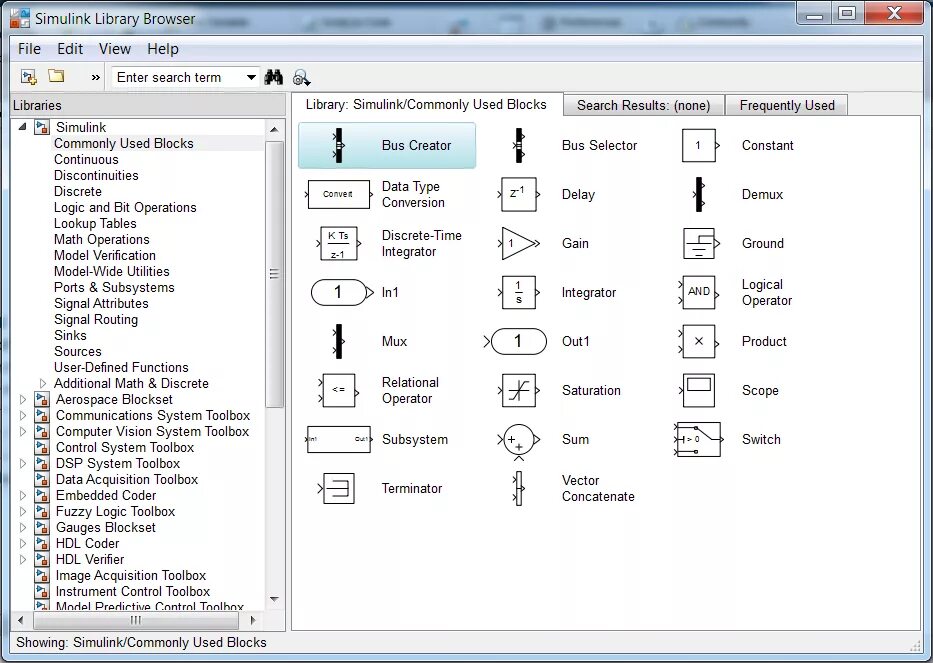Expand Communications System Toolbox node
The image size is (933, 663).
(x=23, y=415)
